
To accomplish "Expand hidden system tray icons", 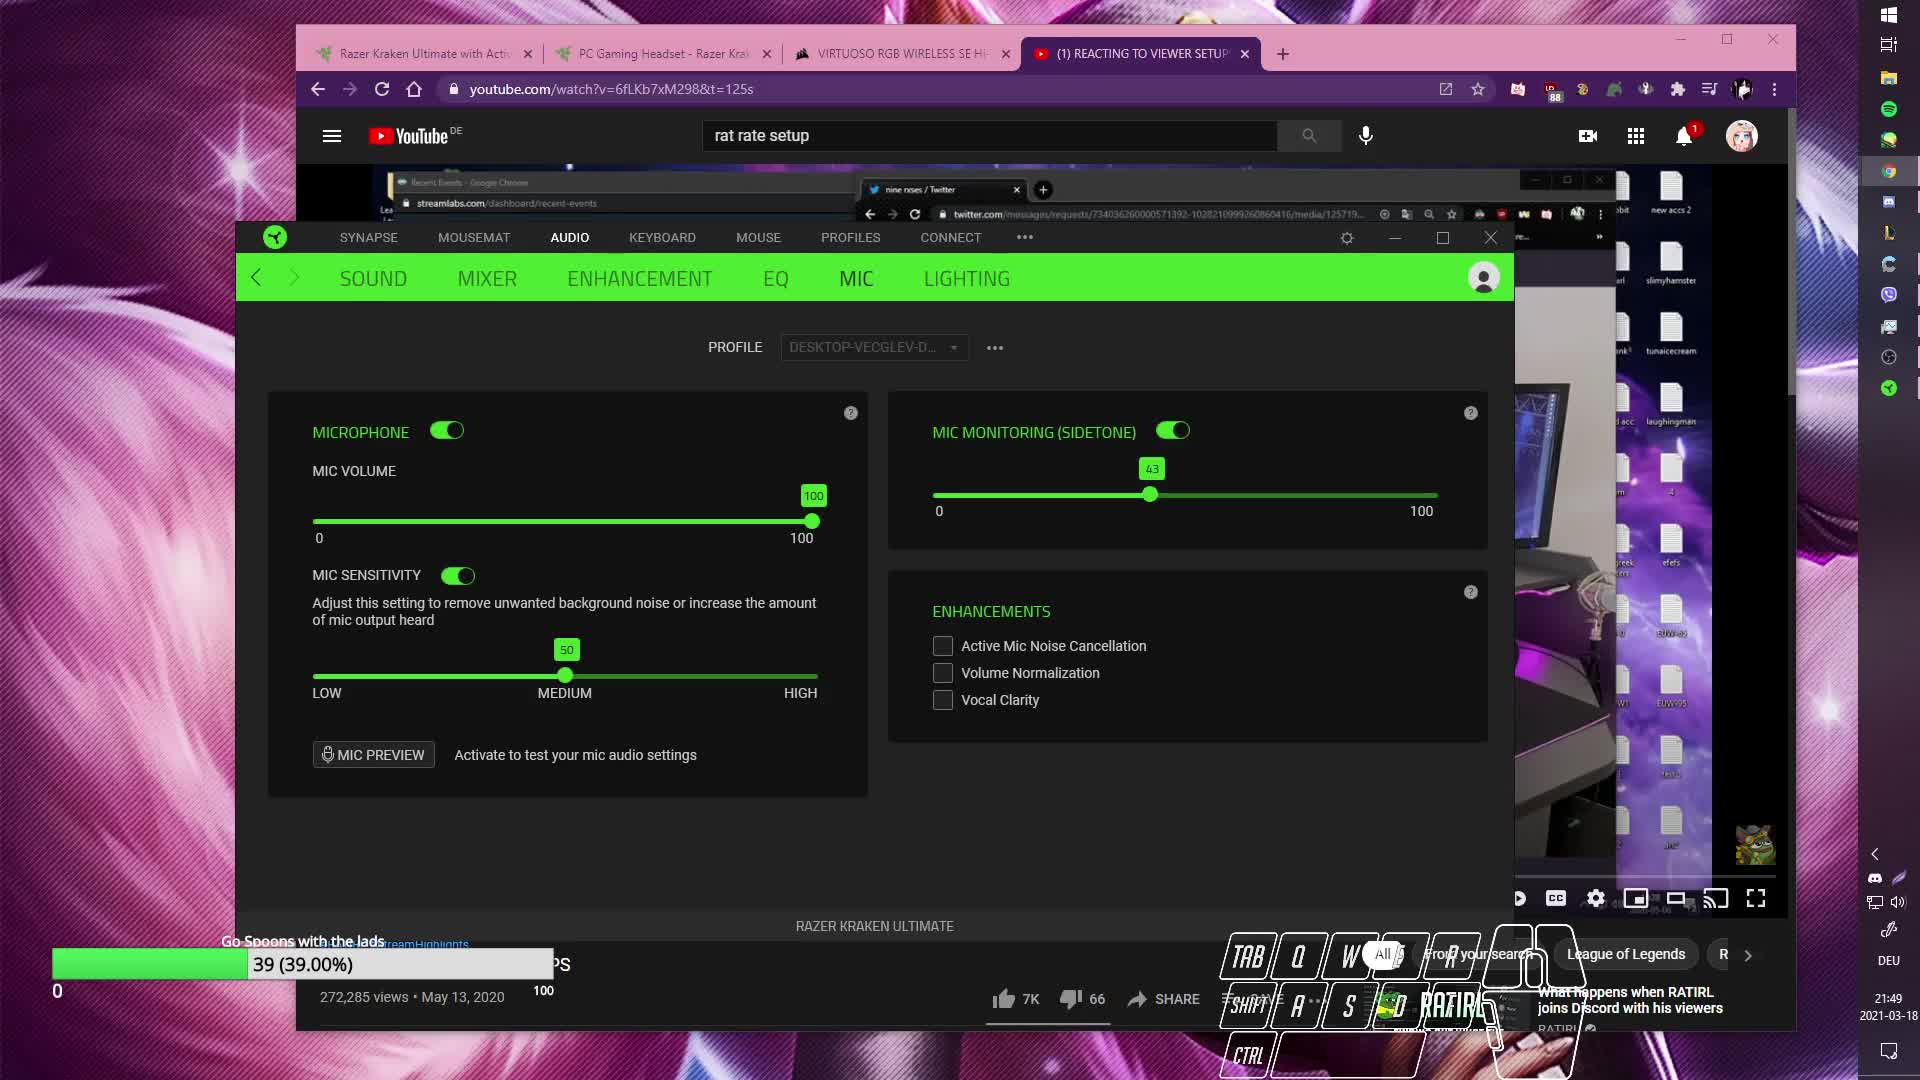I will [x=1875, y=854].
